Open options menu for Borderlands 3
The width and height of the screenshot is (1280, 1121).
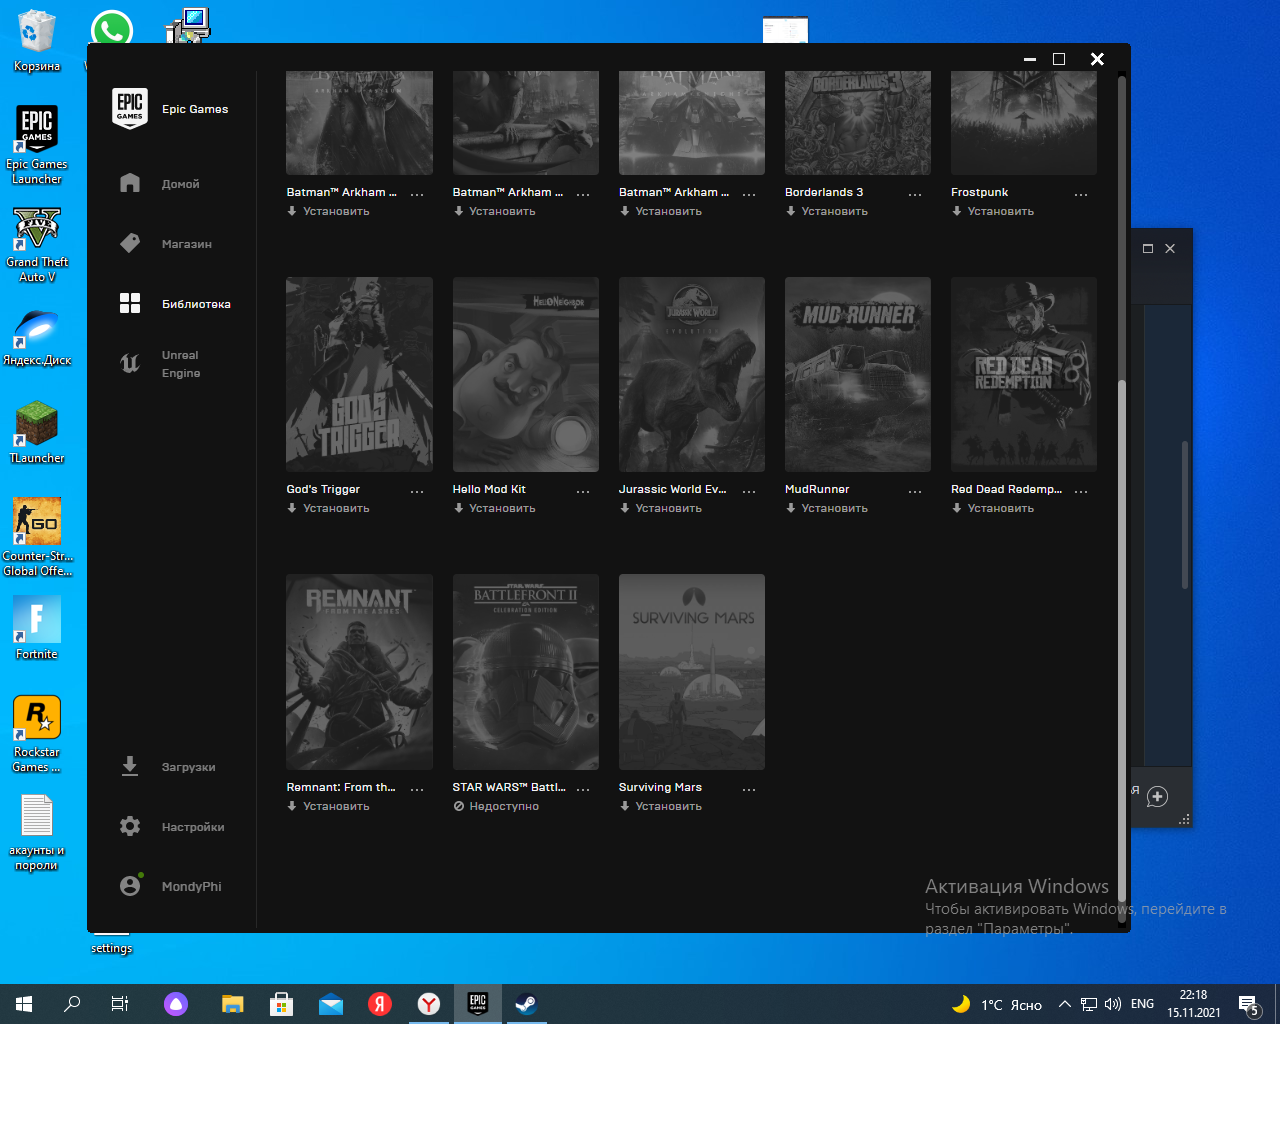915,194
